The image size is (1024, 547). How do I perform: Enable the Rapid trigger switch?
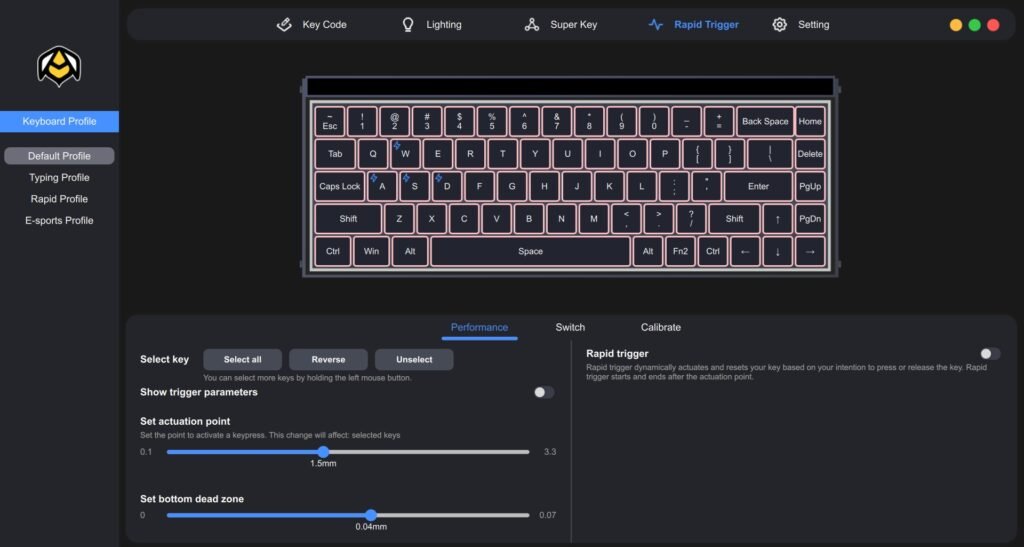coord(989,354)
